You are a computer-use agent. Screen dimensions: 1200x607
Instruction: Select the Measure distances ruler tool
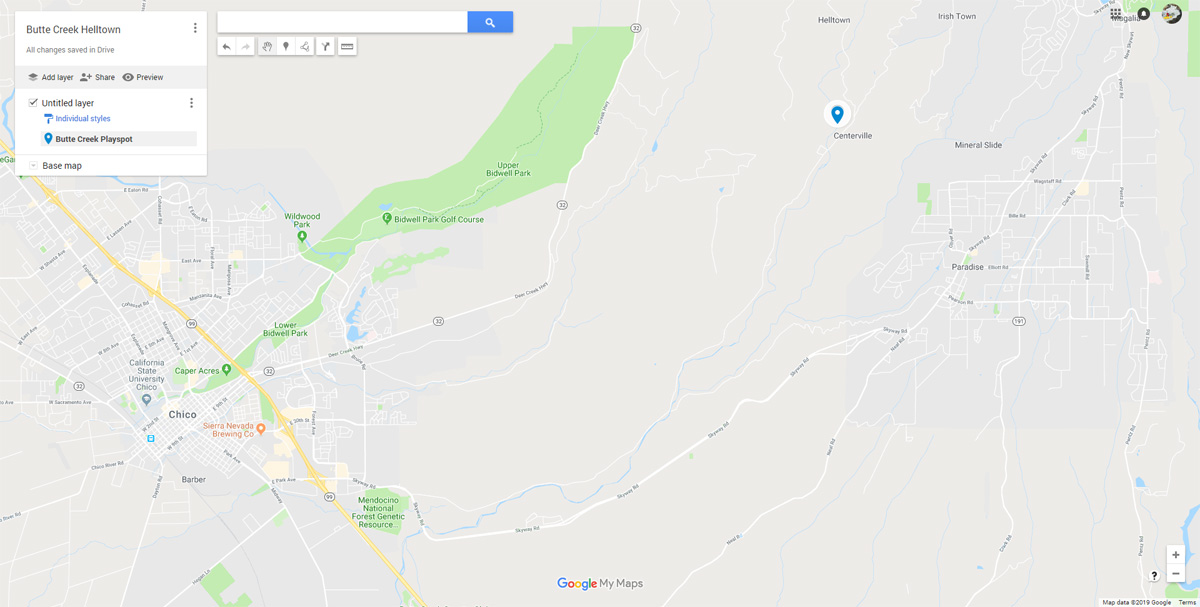pos(347,47)
